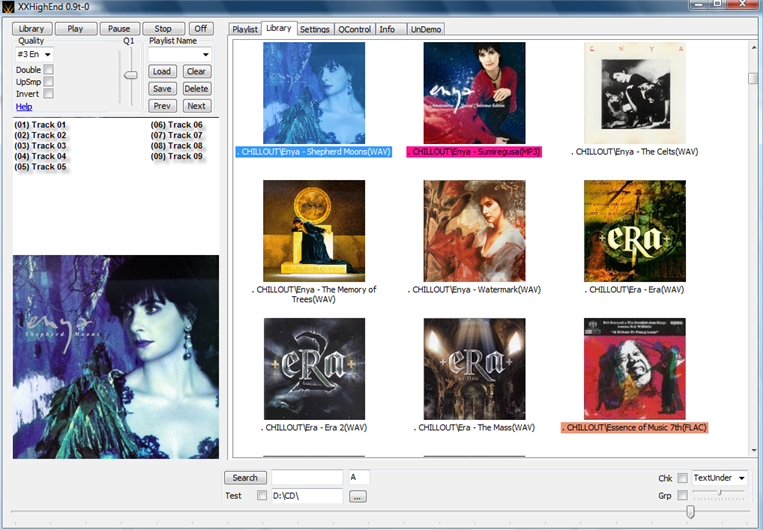The height and width of the screenshot is (530, 763).
Task: Switch to the Playlist tab
Action: coord(245,29)
